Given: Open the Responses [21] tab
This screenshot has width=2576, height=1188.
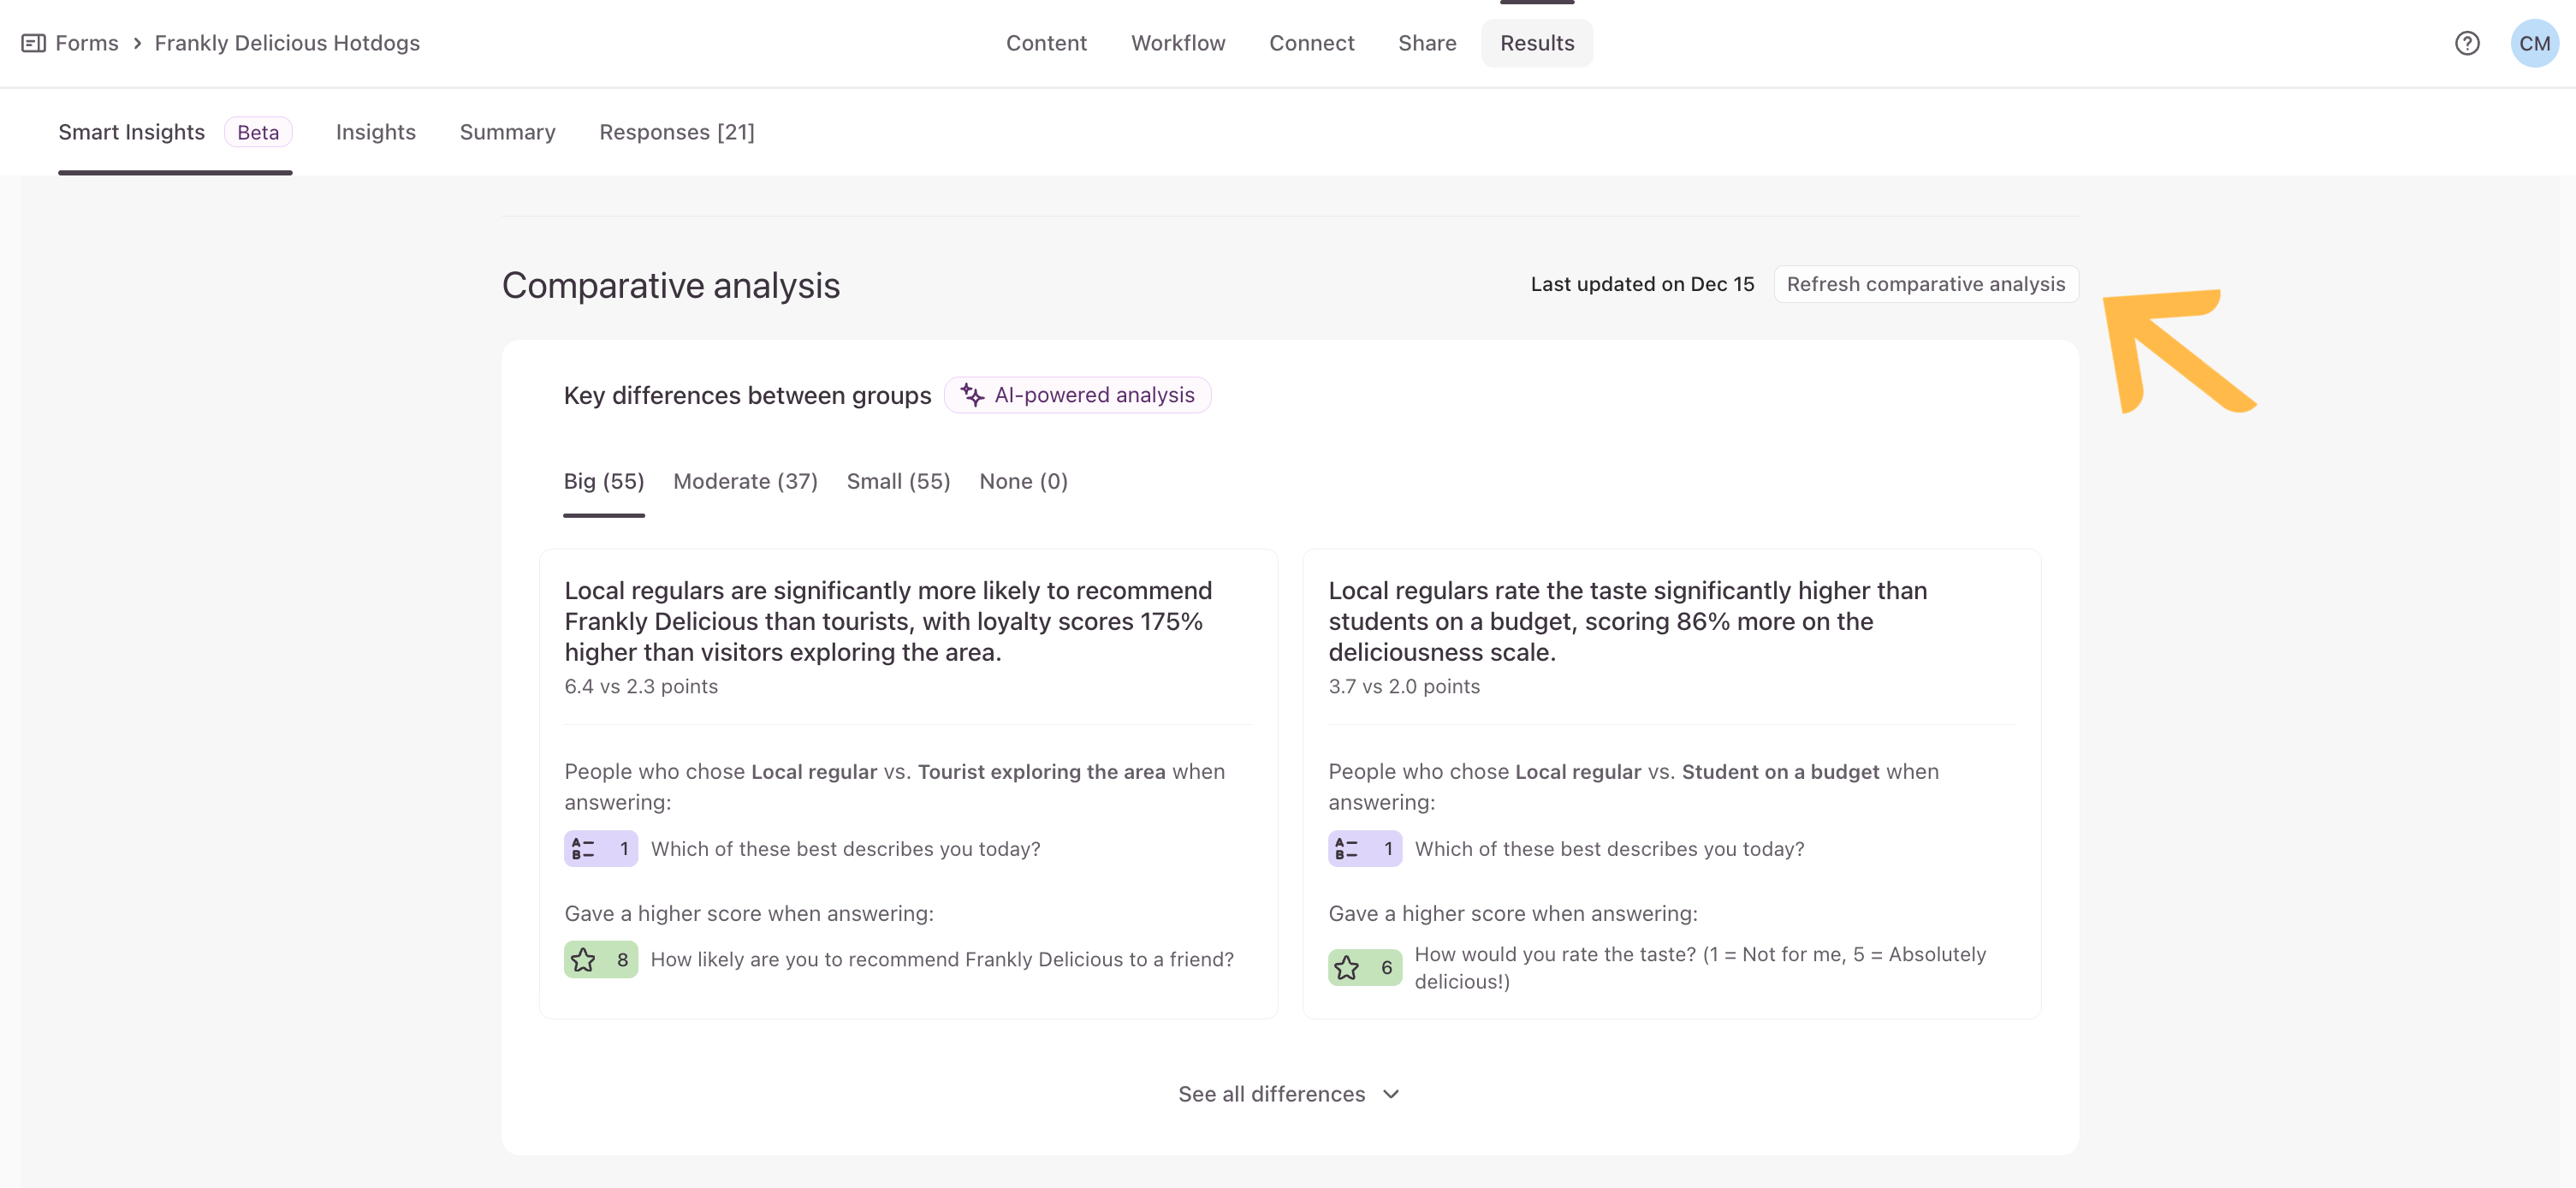Looking at the screenshot, I should pyautogui.click(x=676, y=132).
